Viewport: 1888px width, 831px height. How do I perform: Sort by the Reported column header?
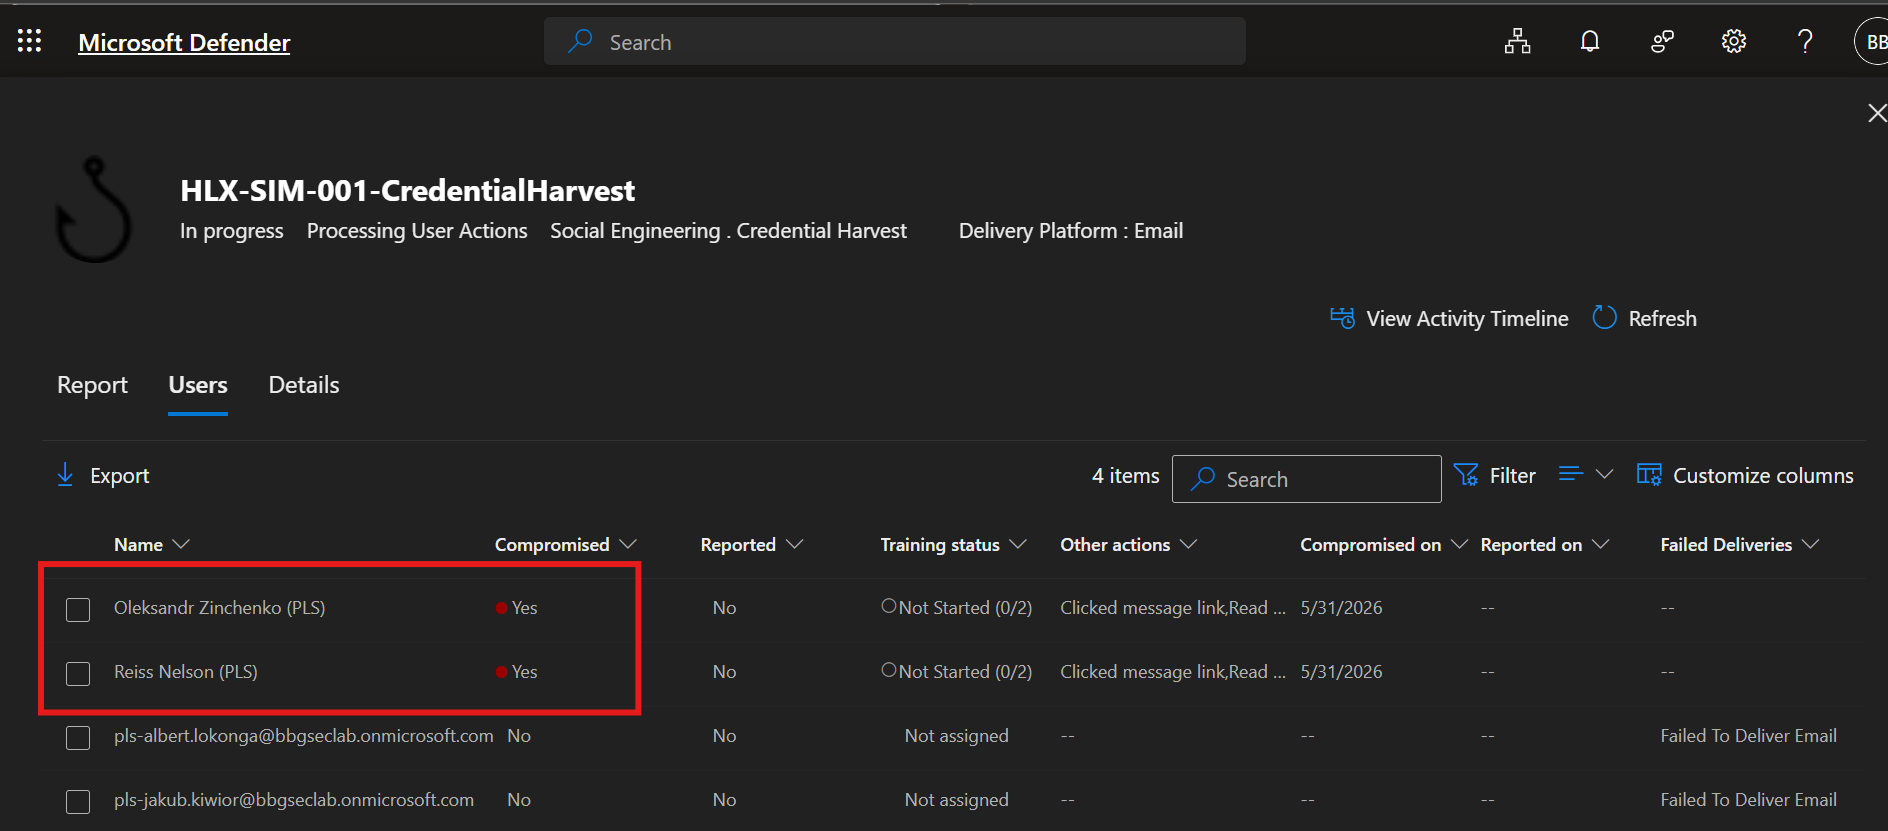click(751, 545)
